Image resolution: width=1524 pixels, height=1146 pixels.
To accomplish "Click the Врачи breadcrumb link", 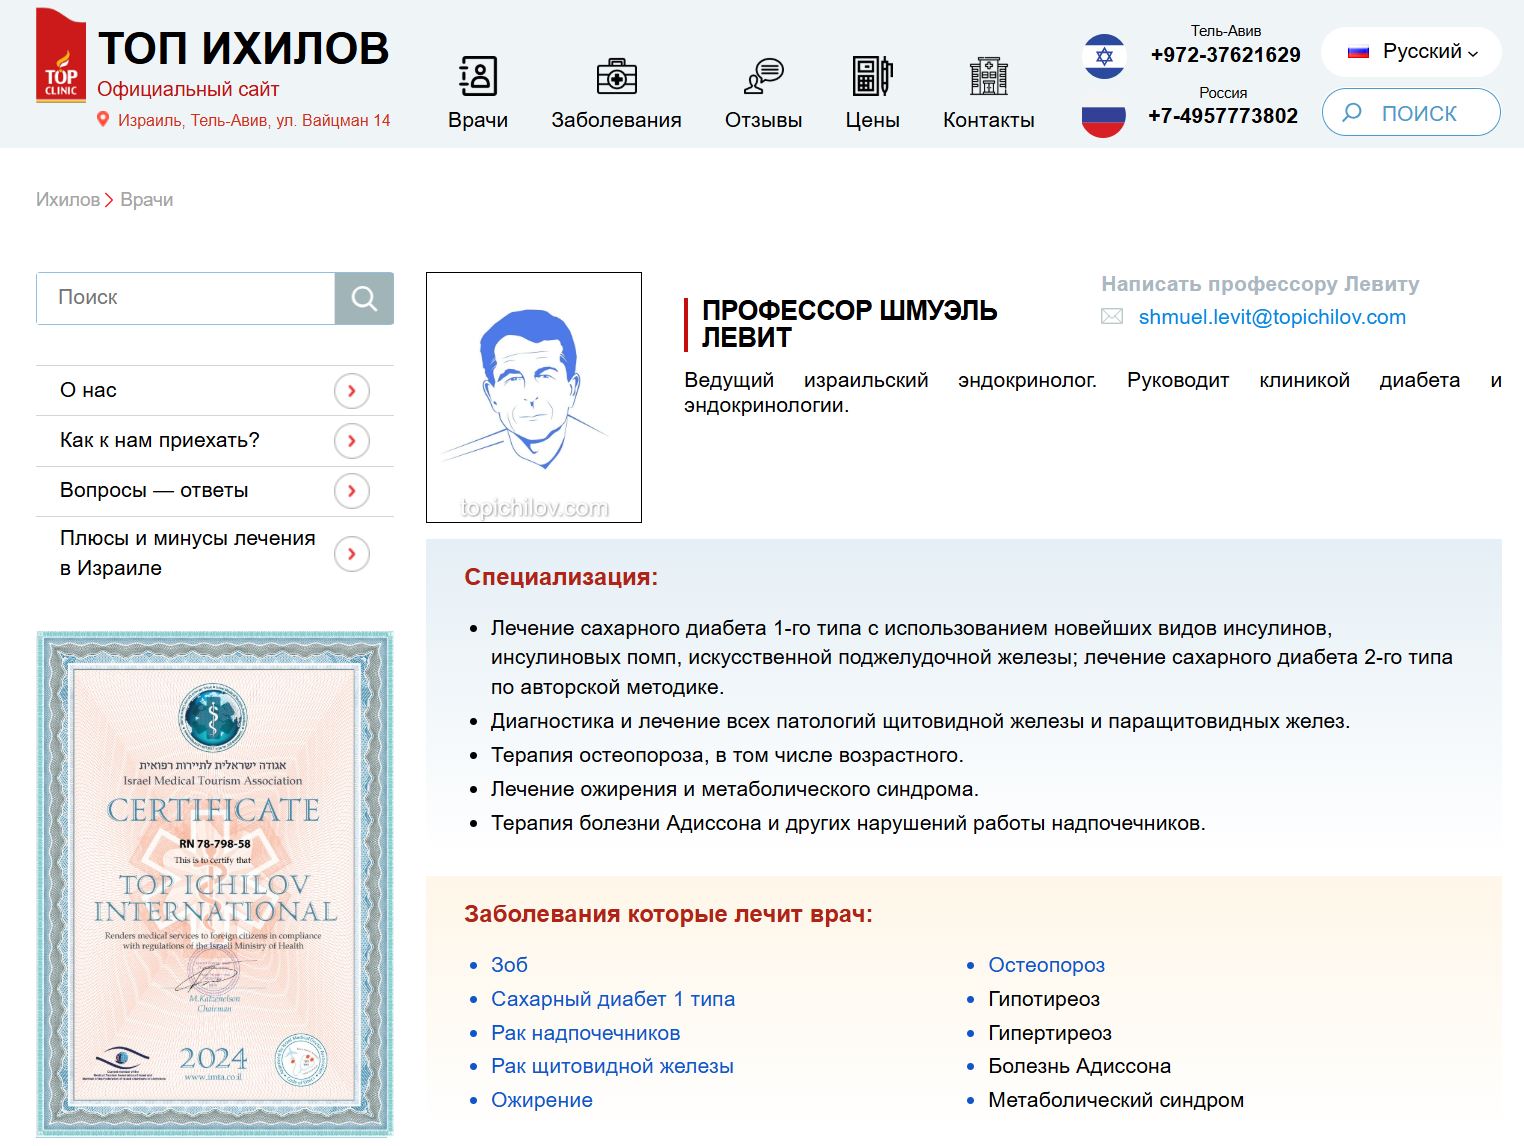I will (147, 200).
